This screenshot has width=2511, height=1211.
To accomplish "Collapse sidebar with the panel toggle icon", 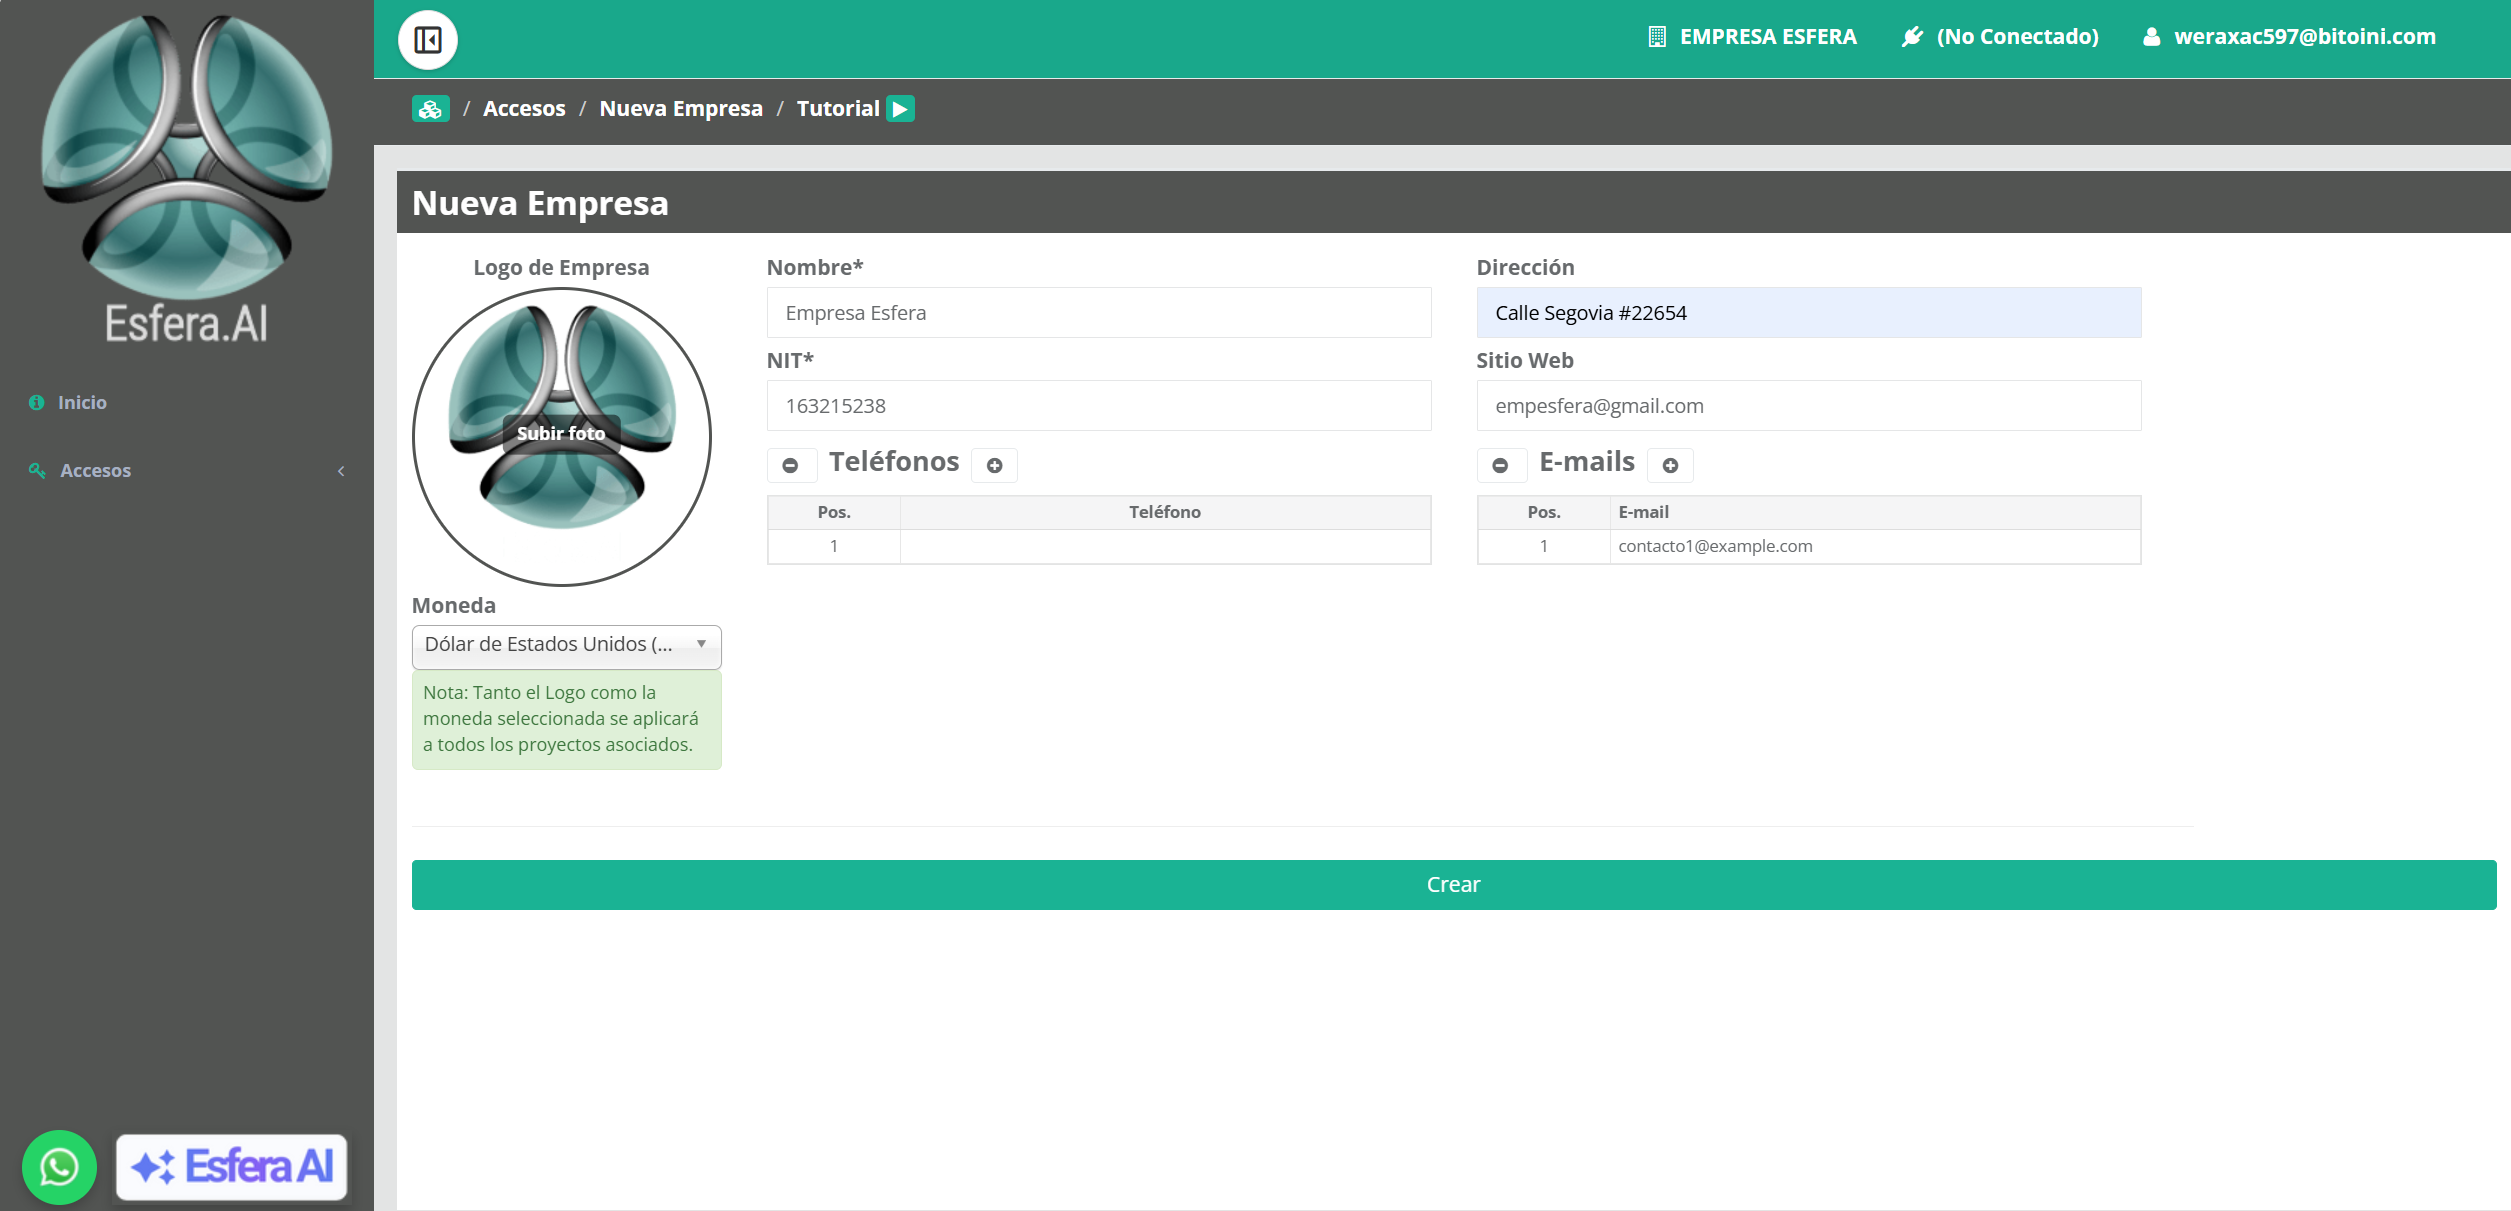I will click(428, 40).
